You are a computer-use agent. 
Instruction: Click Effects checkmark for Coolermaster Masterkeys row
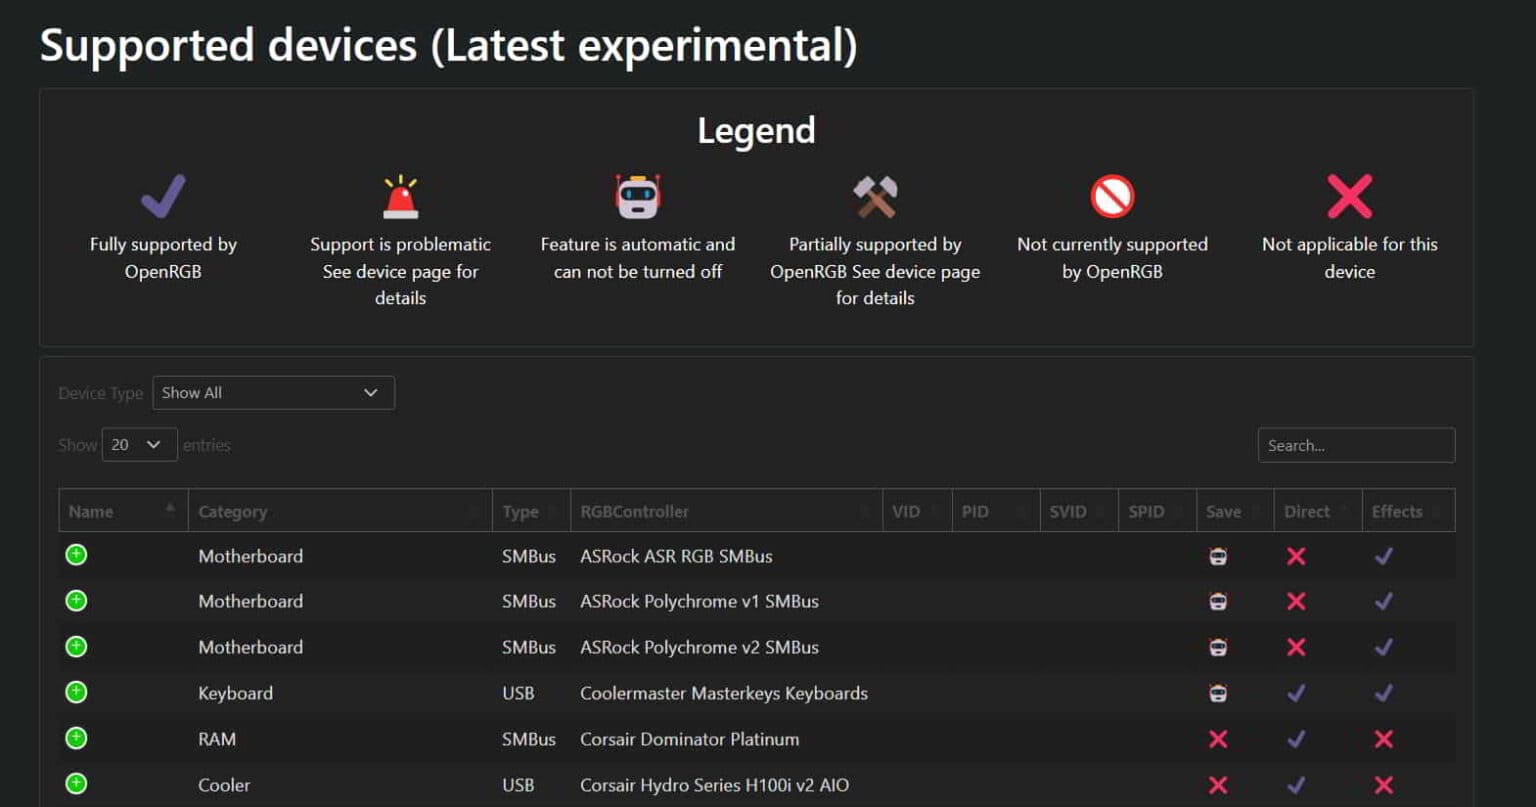point(1383,693)
